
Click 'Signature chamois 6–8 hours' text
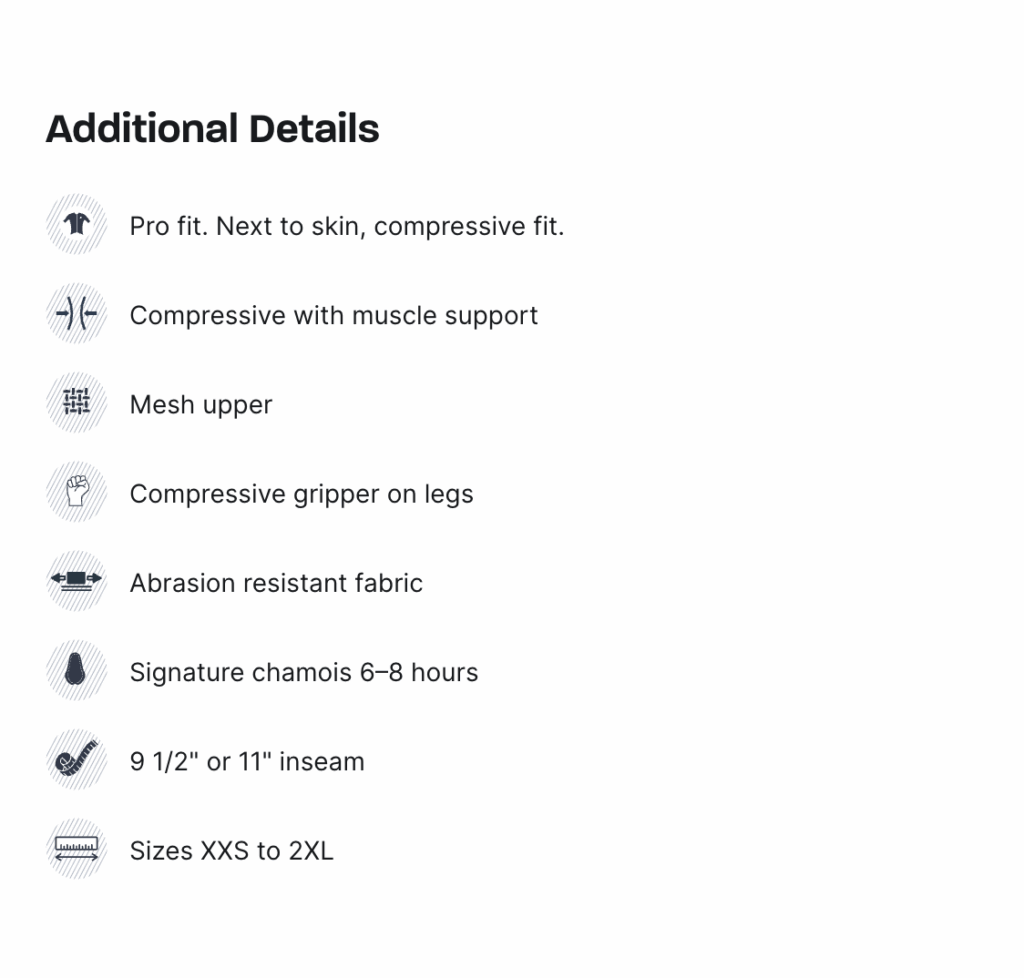pos(304,672)
